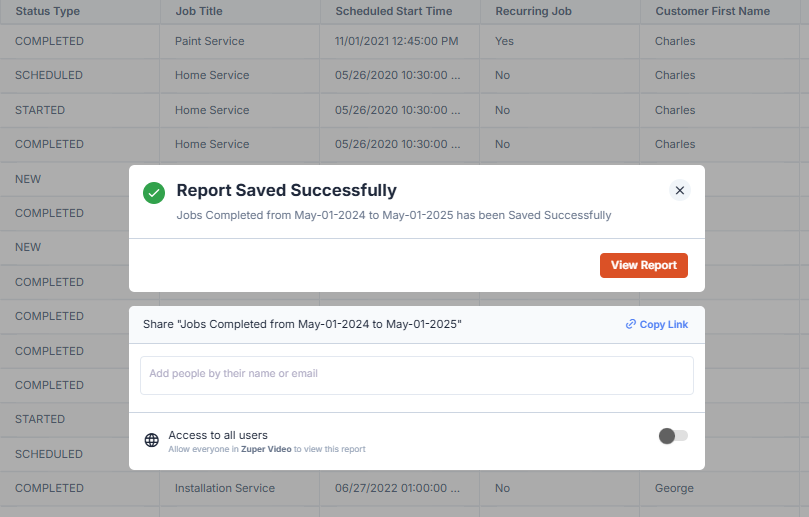Click the saved report confirmation message text

pyautogui.click(x=394, y=215)
